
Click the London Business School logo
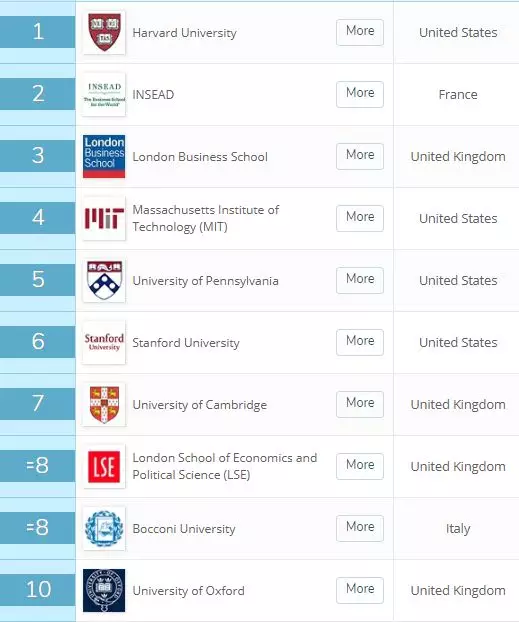click(x=104, y=156)
